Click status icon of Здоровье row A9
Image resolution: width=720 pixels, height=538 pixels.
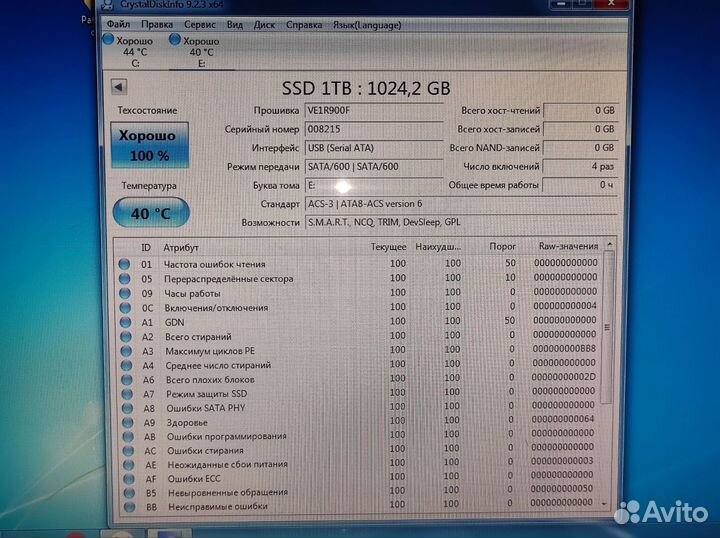[128, 423]
